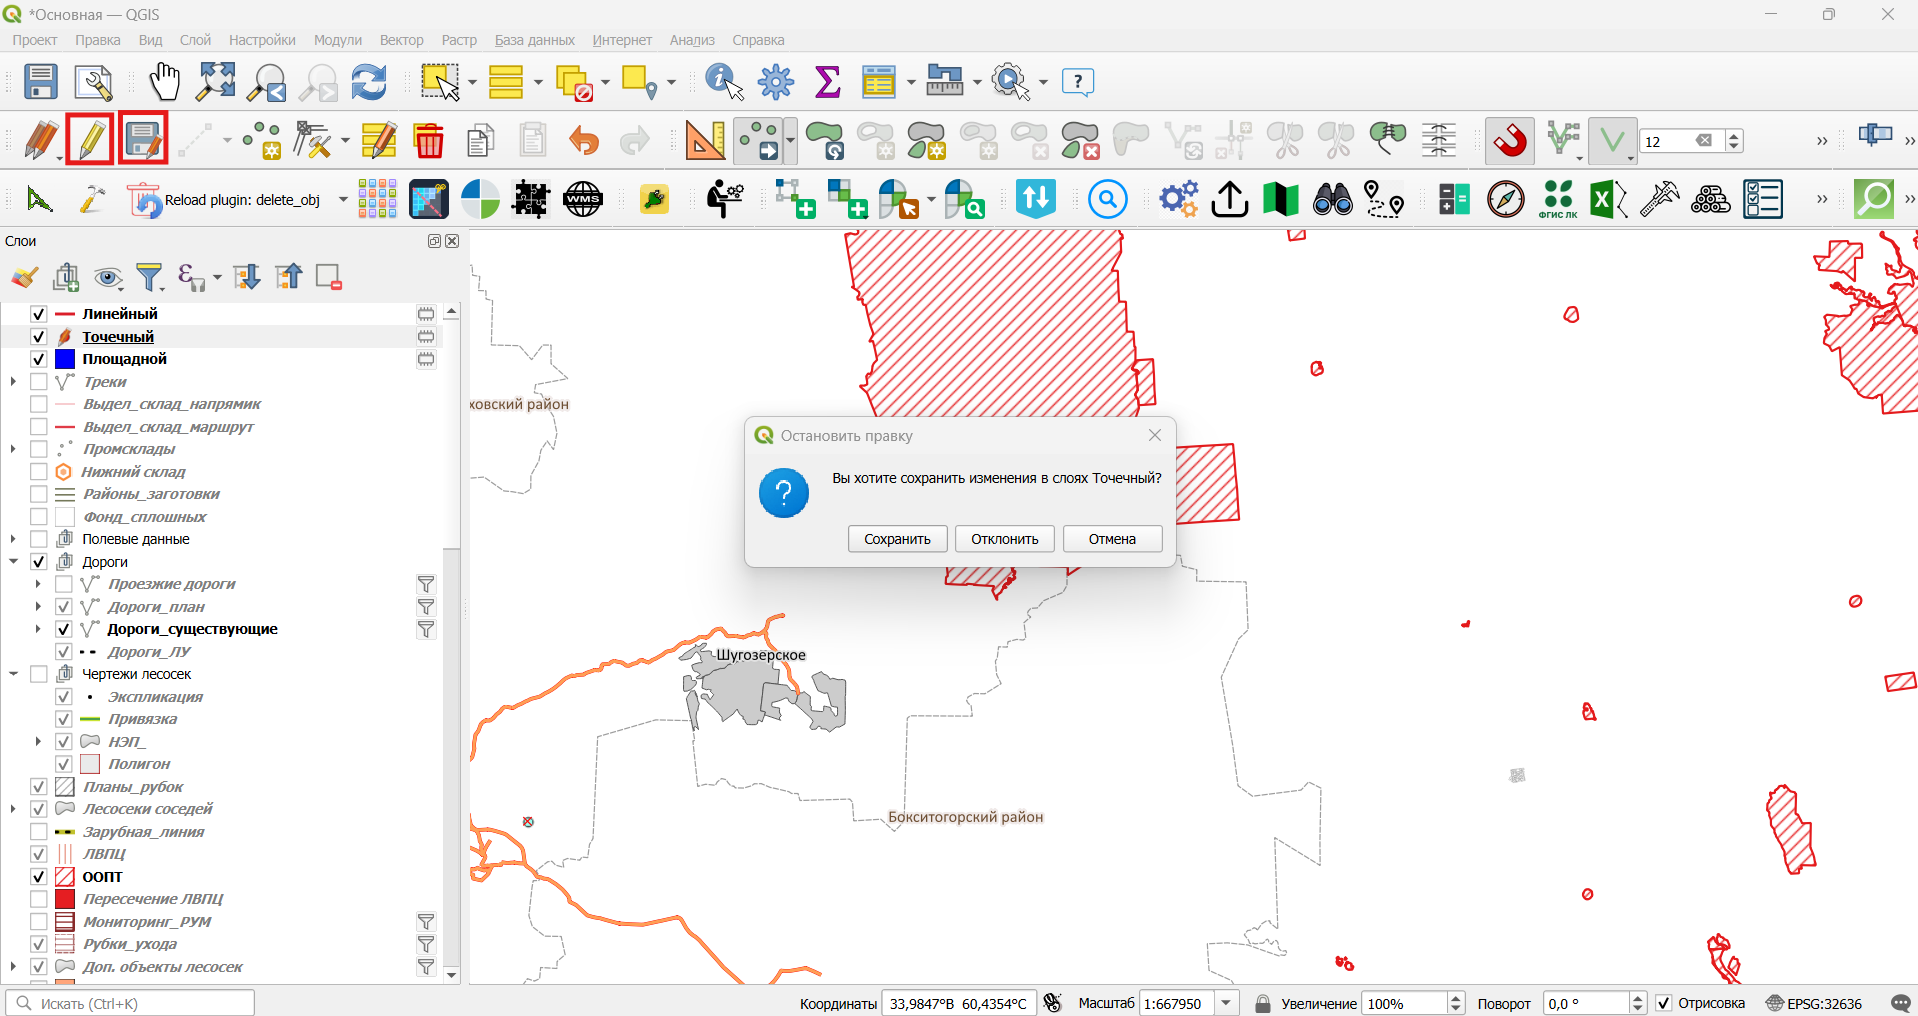Click the Сохранить button in the dialog
Viewport: 1918px width, 1016px height.
(x=897, y=539)
